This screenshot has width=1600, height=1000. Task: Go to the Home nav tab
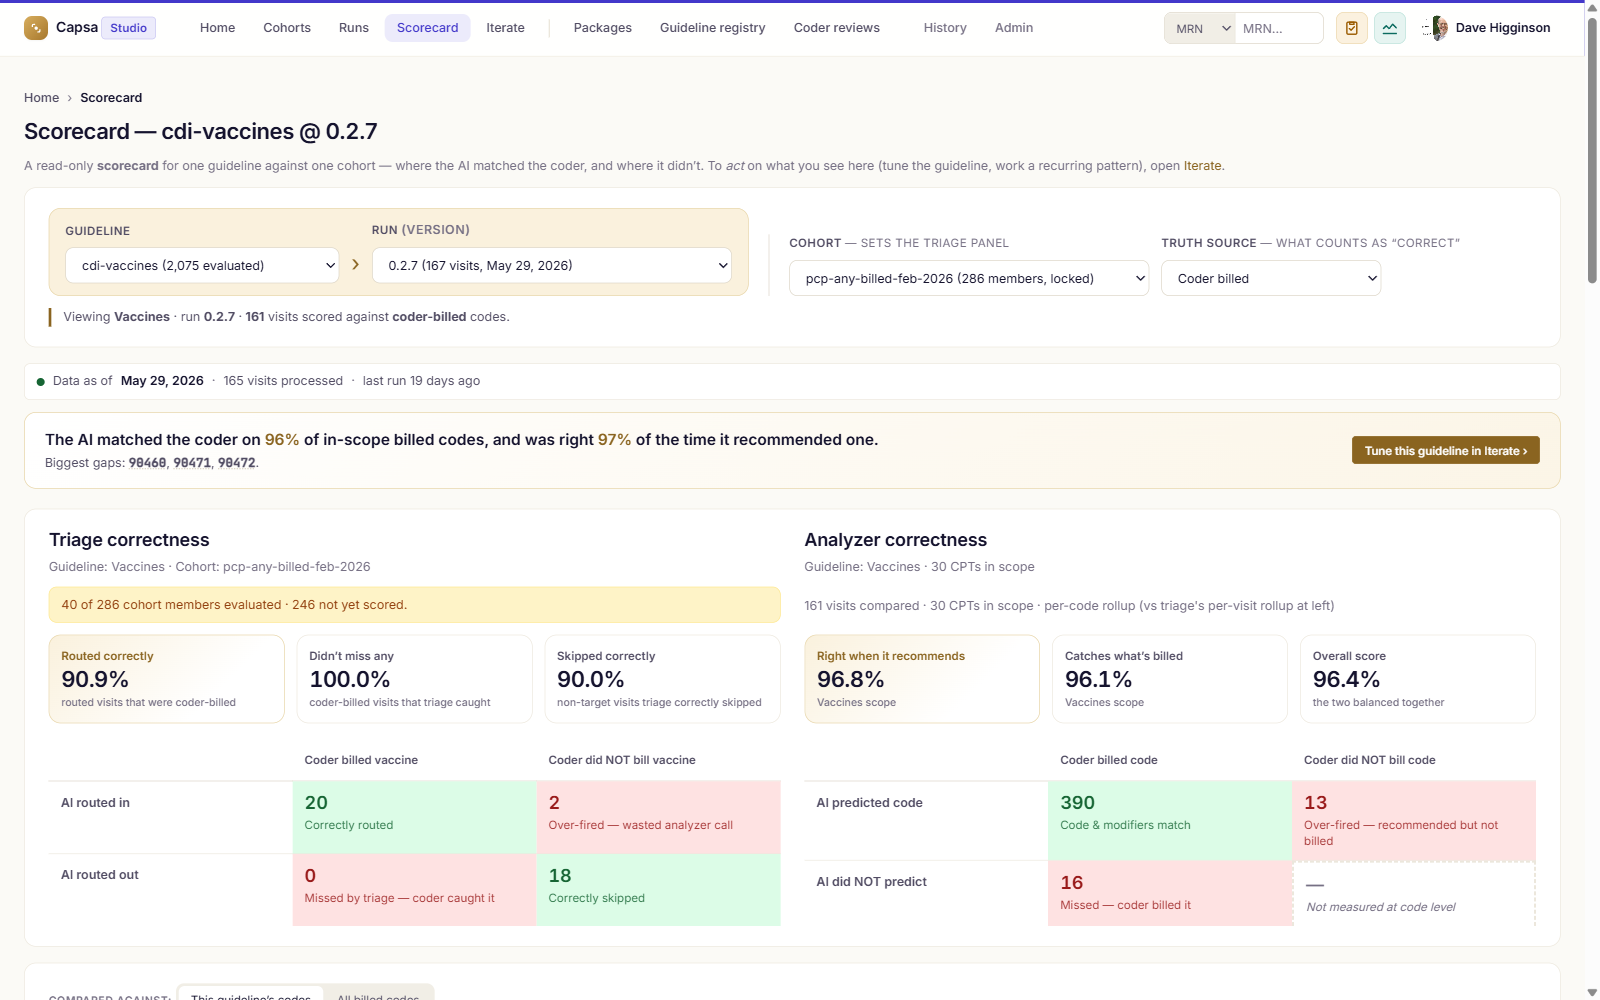(217, 28)
